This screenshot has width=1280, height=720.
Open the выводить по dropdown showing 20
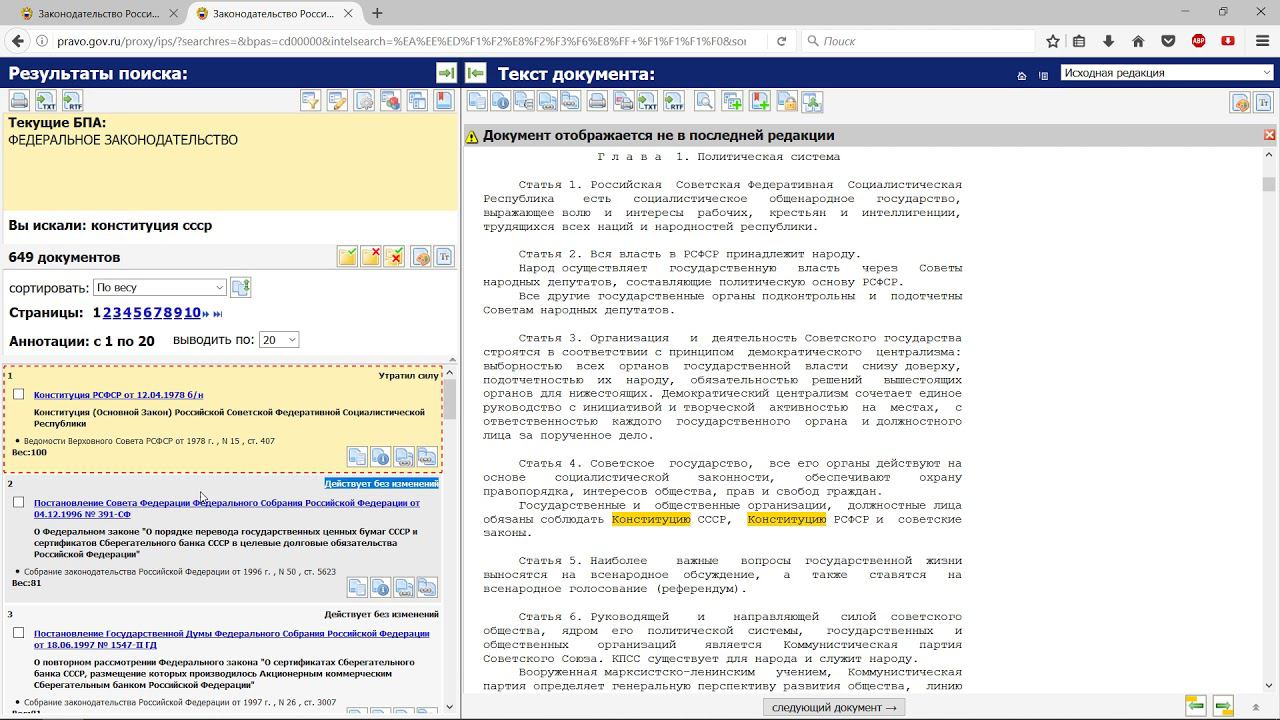278,340
